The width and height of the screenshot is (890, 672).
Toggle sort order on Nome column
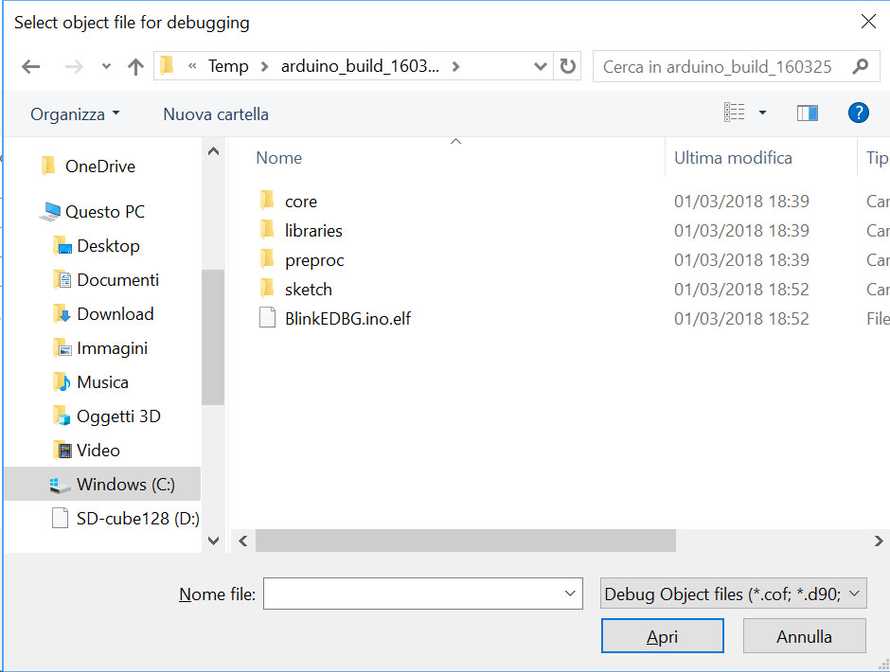point(279,158)
